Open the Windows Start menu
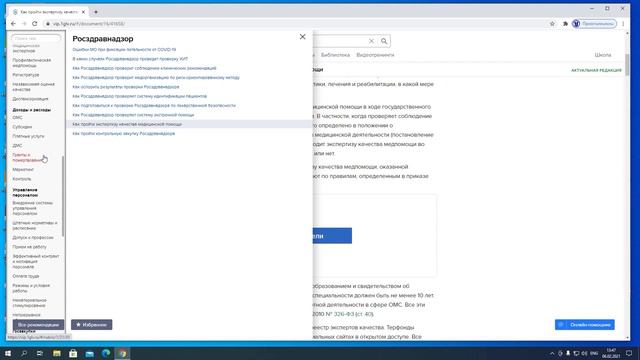The width and height of the screenshot is (640, 360). (8, 353)
